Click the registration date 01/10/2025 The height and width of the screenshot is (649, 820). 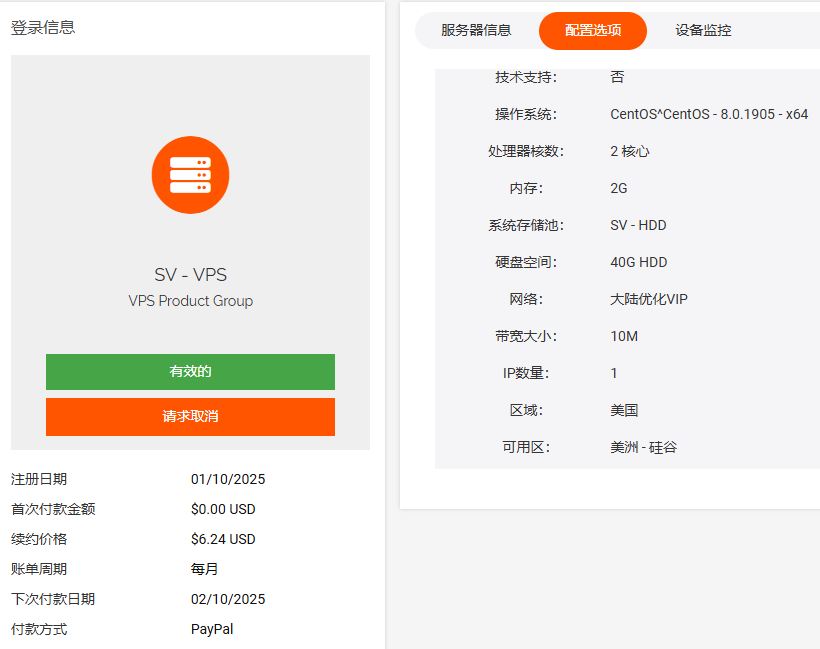coord(228,479)
